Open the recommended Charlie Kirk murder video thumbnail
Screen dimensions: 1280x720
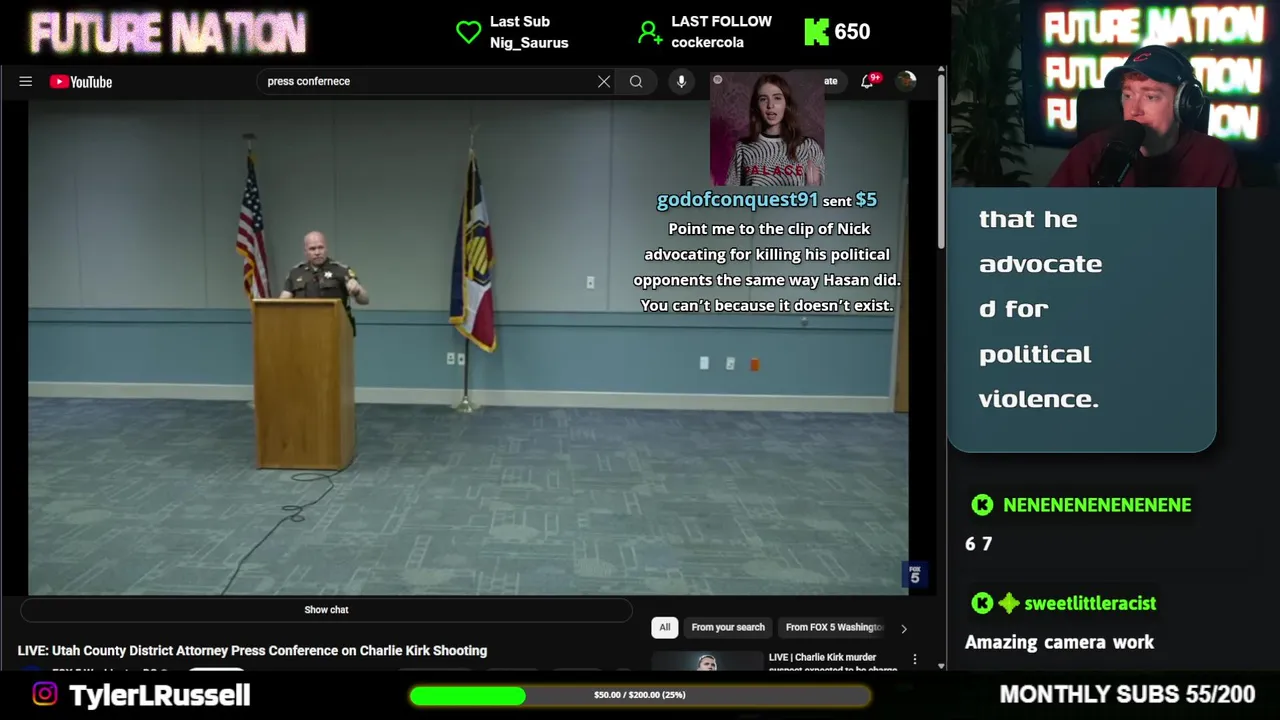tap(707, 660)
